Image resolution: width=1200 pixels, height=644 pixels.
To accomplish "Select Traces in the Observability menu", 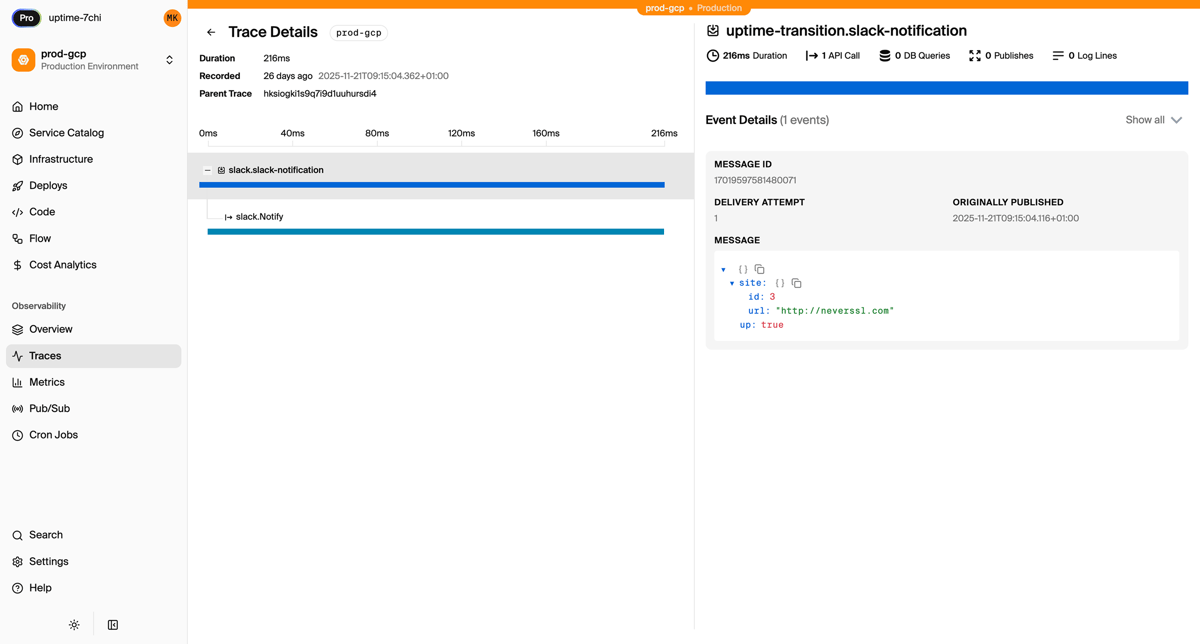I will (x=43, y=355).
